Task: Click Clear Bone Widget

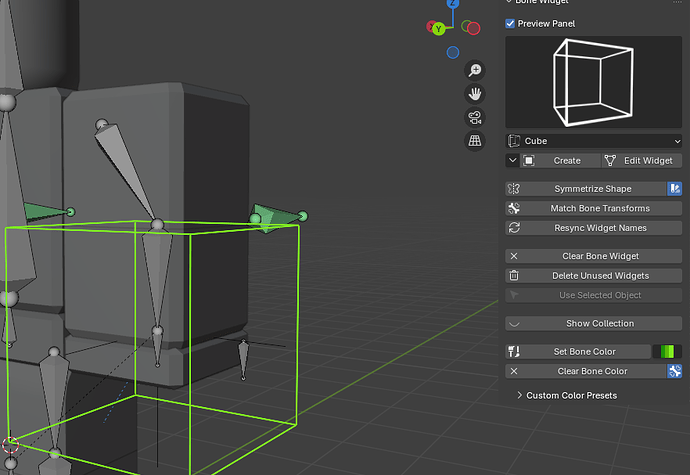Action: pyautogui.click(x=594, y=256)
